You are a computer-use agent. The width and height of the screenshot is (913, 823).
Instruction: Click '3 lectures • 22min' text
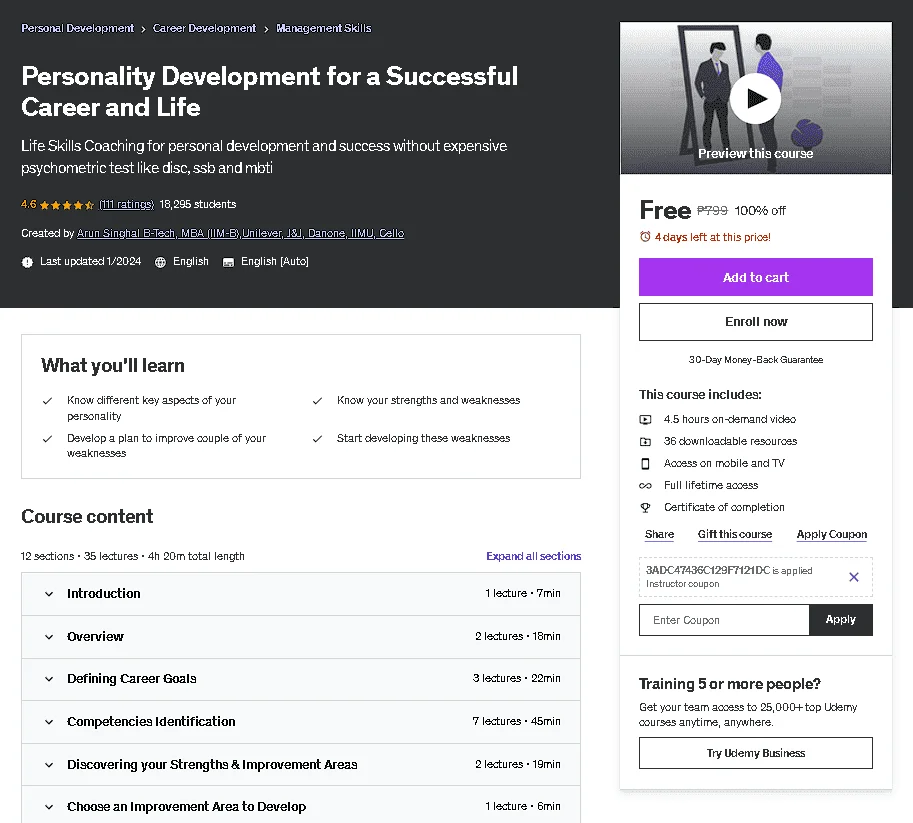[516, 679]
